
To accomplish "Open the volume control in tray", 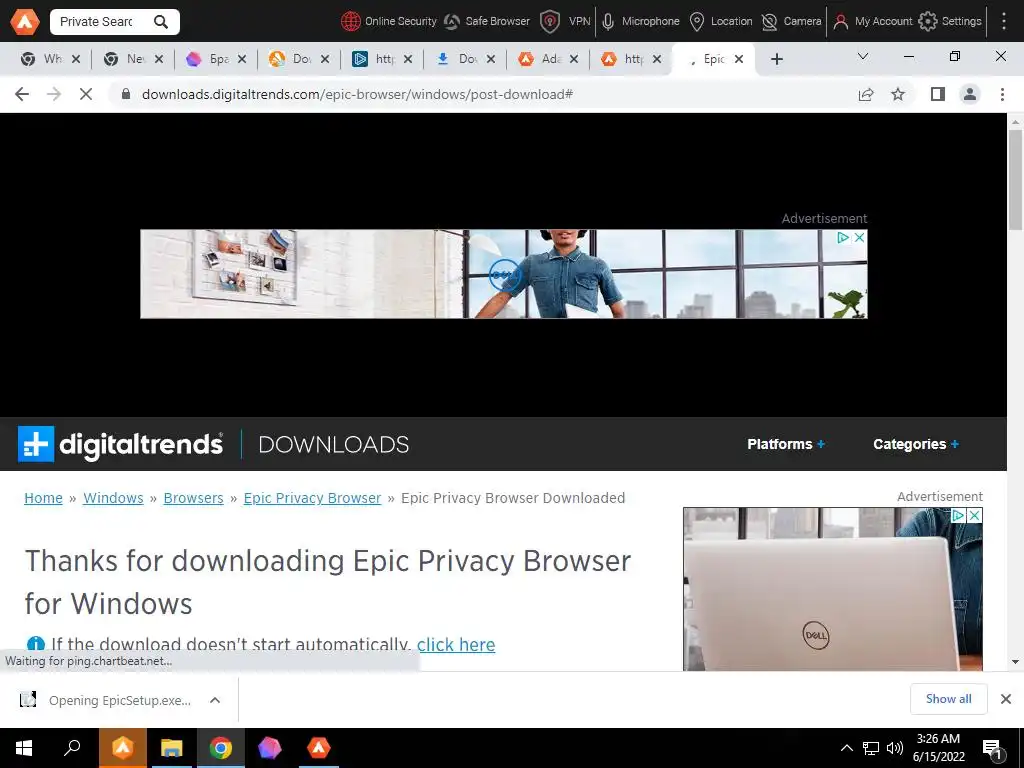I will [x=895, y=748].
